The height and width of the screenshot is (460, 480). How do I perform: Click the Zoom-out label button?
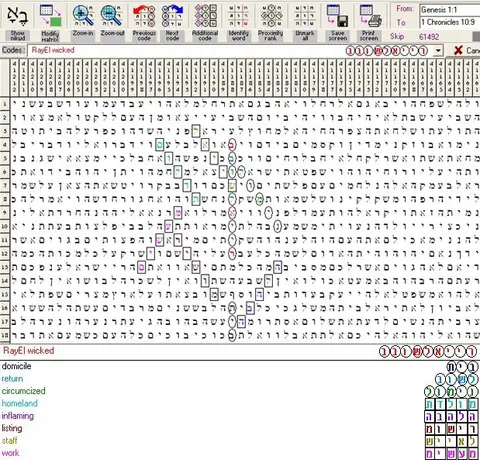point(112,33)
